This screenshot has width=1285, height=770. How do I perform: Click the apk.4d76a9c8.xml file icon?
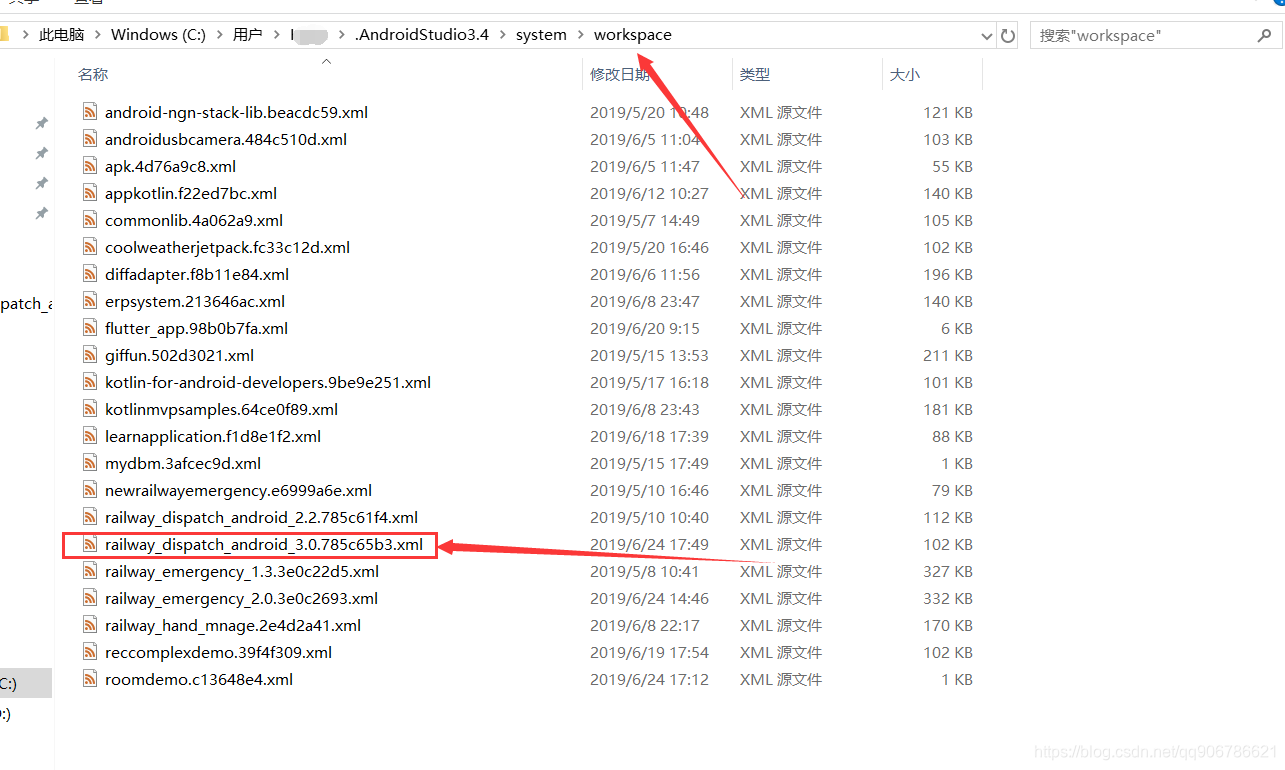[90, 166]
